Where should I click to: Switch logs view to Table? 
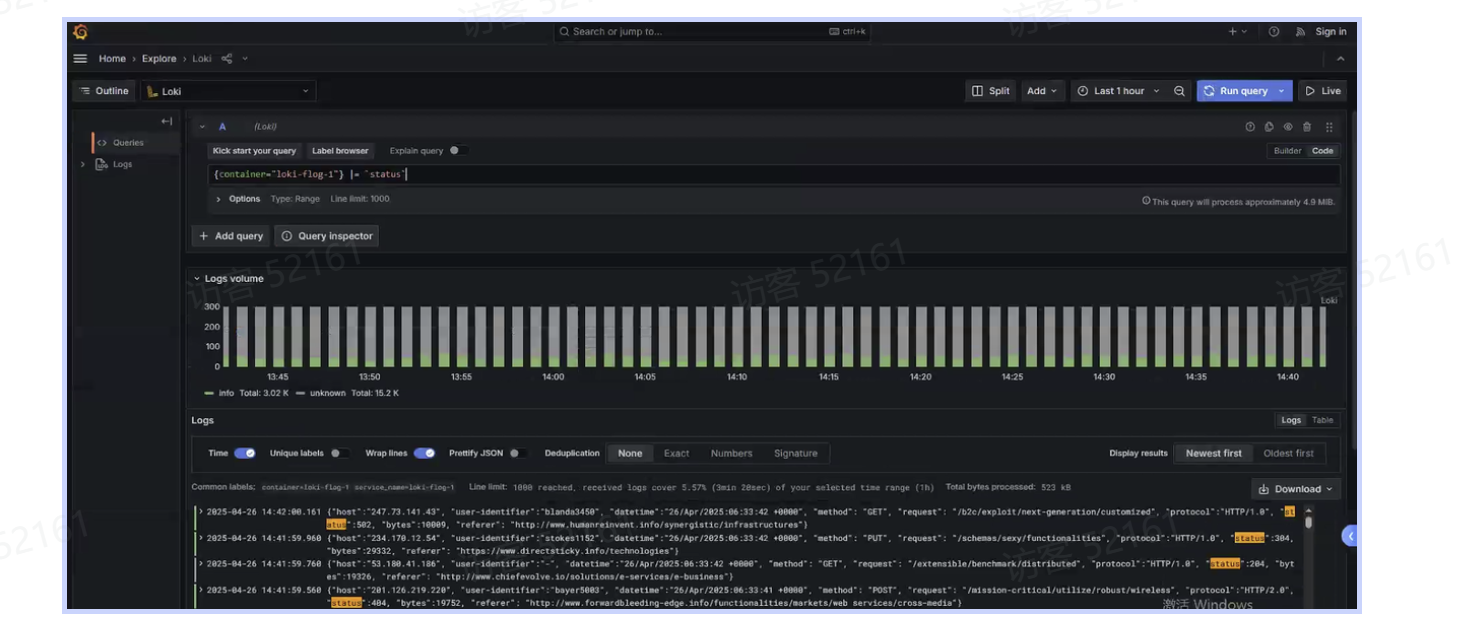click(1322, 421)
